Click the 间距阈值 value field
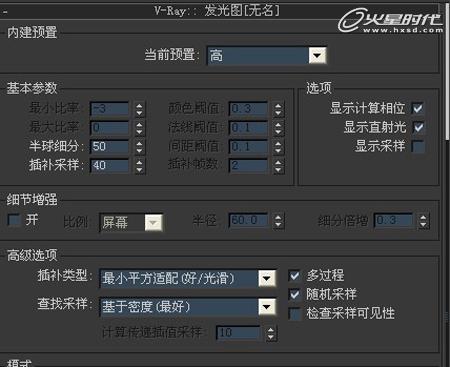 [x=248, y=147]
